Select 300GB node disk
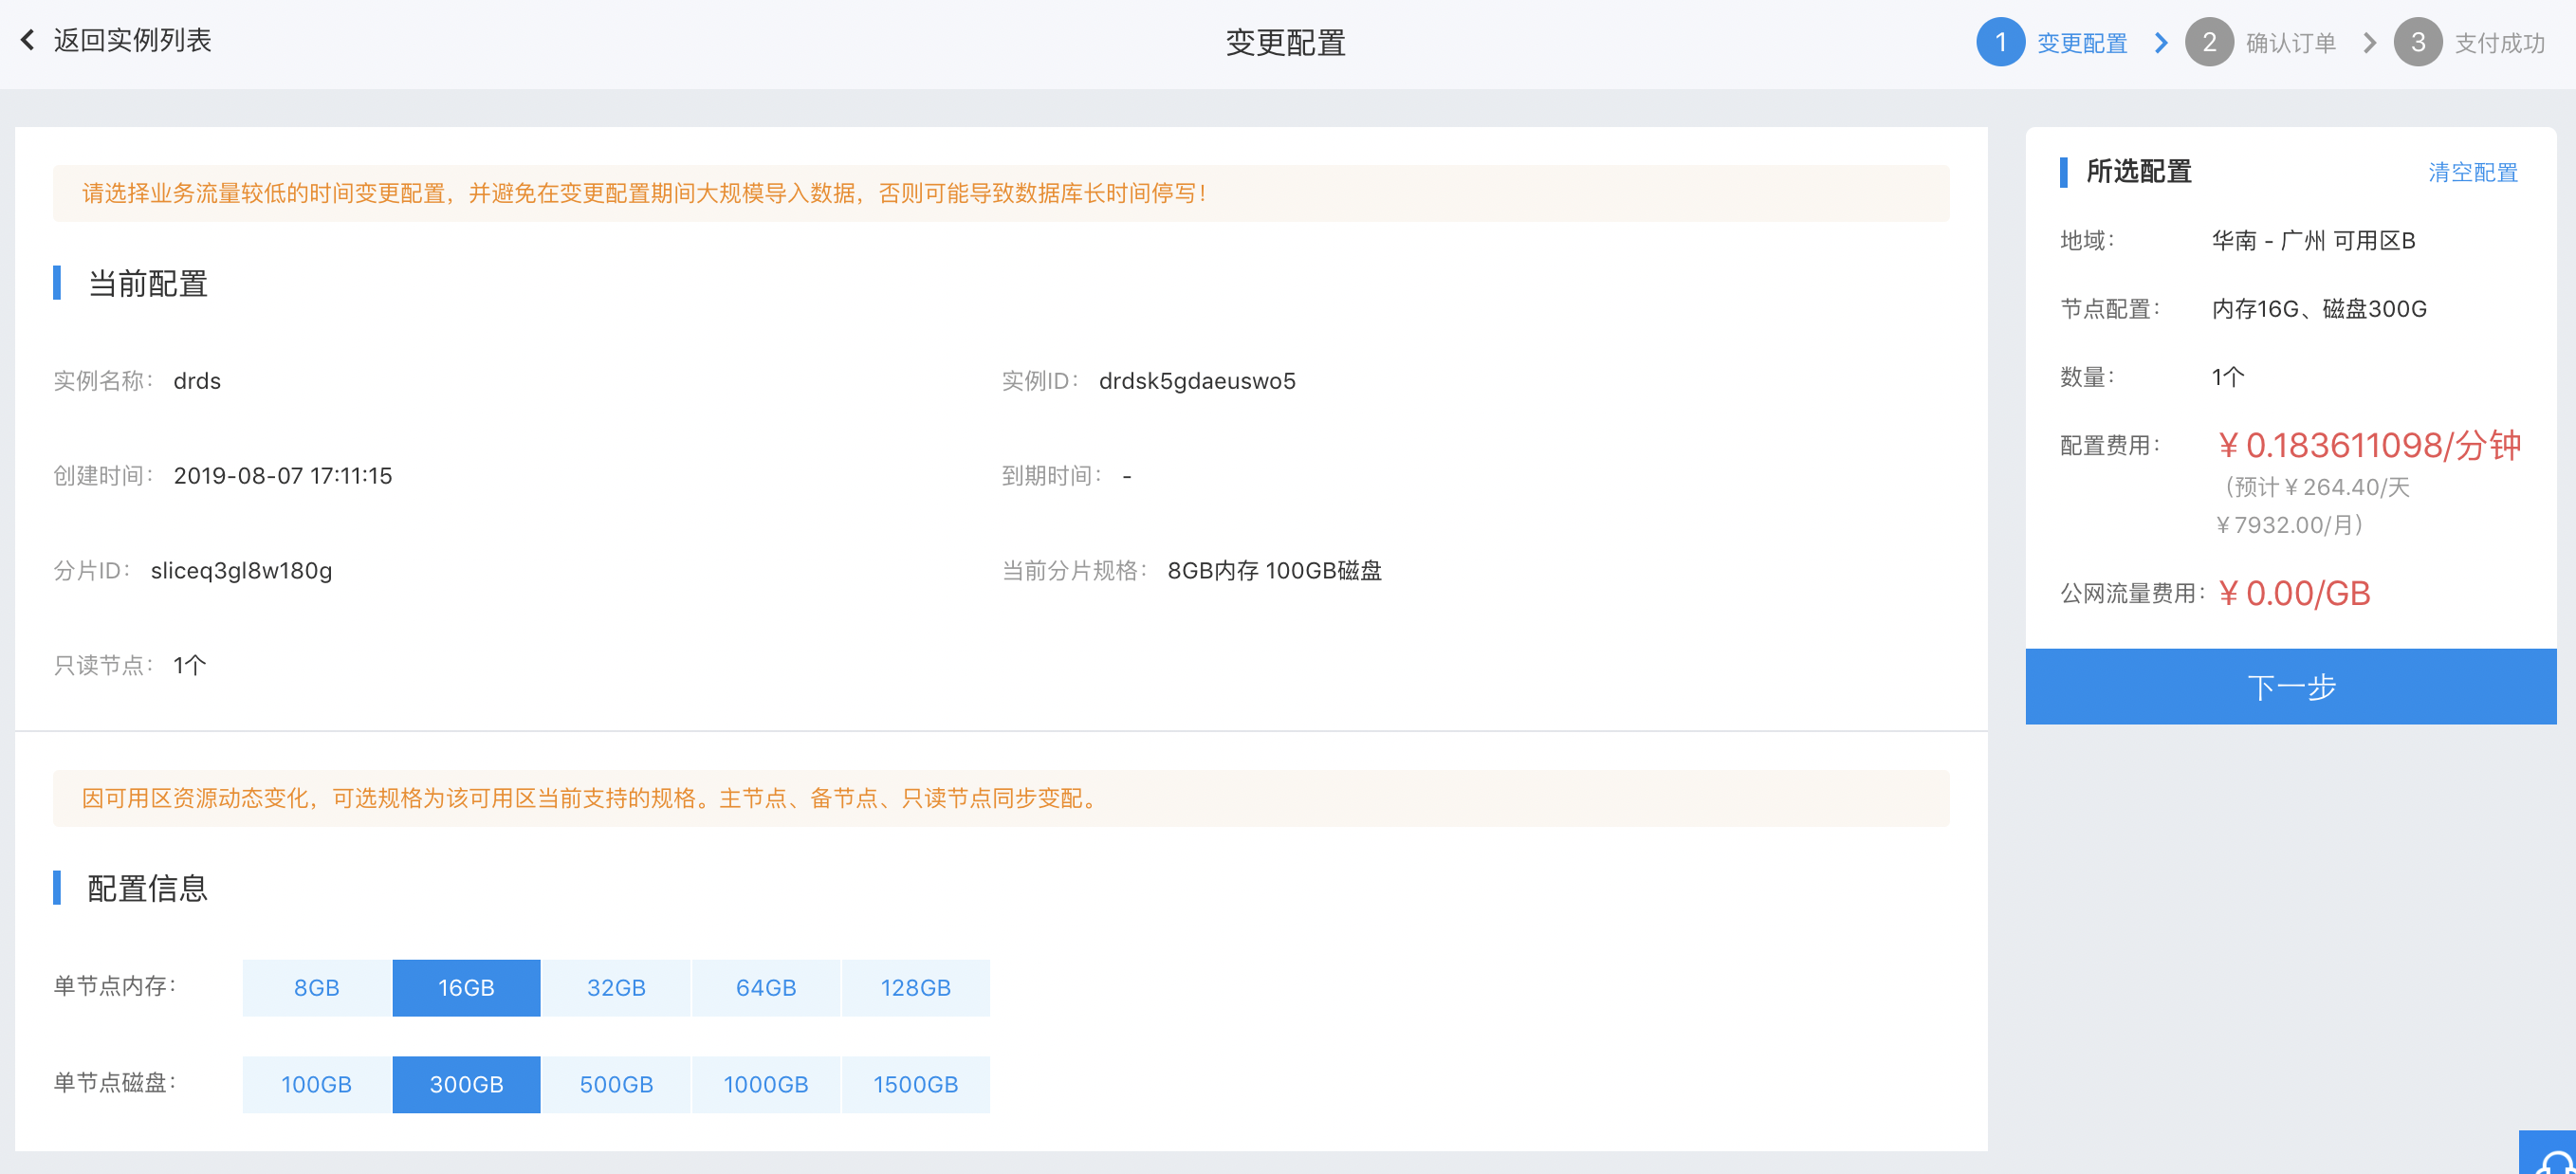 click(466, 1084)
